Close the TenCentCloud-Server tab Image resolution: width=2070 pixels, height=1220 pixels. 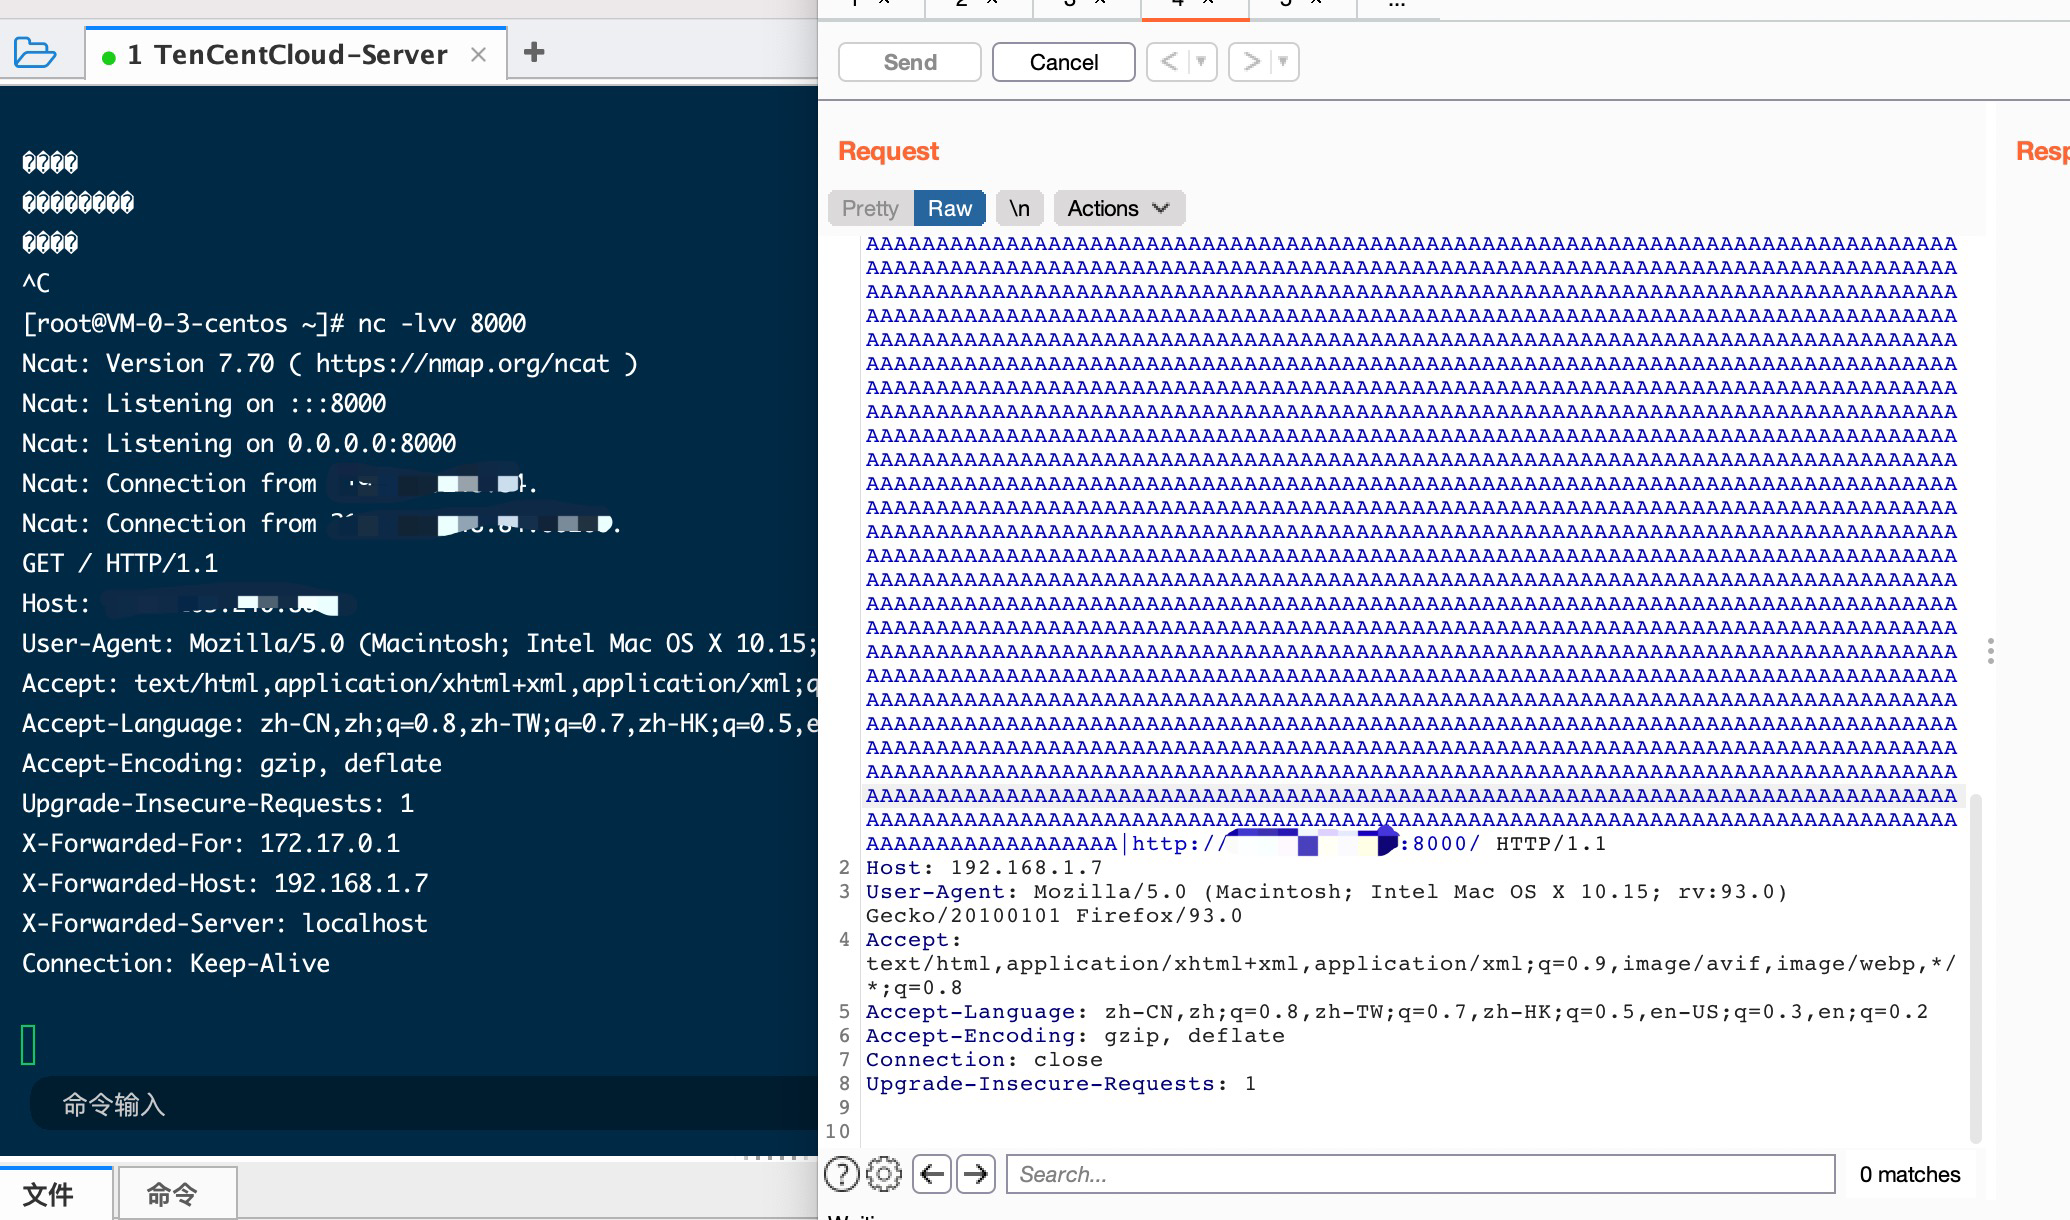pos(478,54)
